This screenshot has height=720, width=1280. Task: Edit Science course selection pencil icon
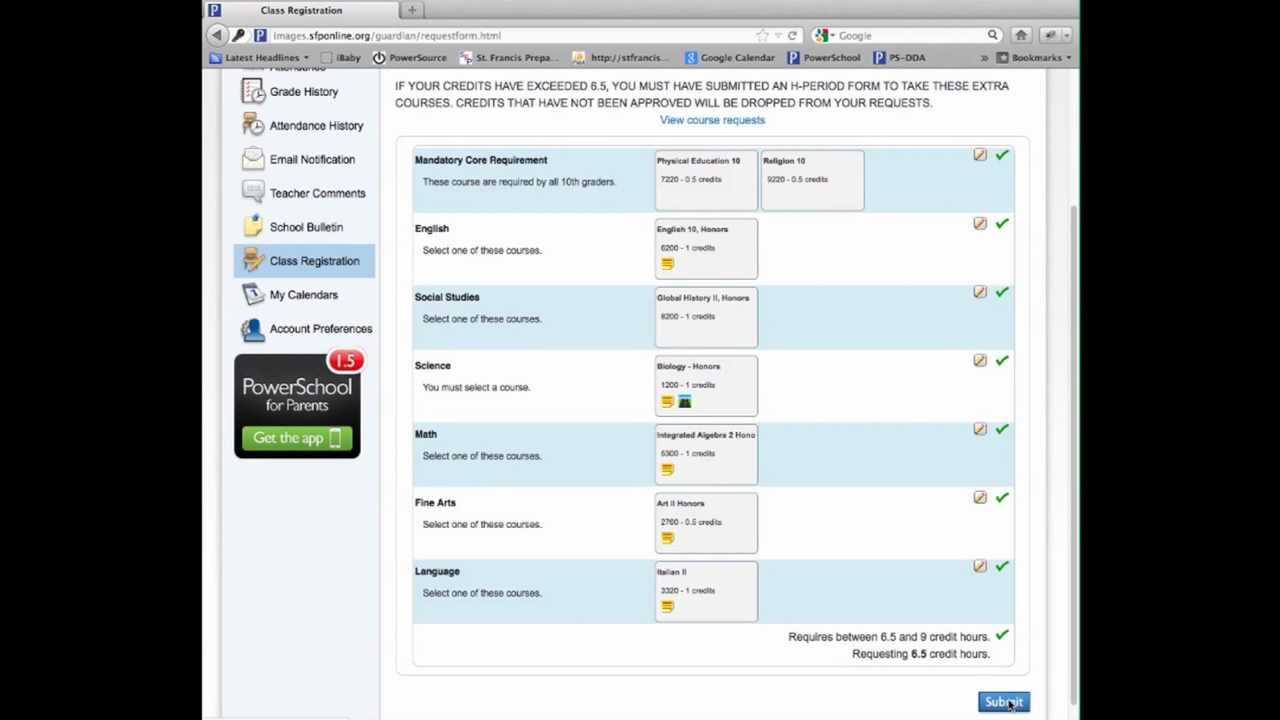coord(980,360)
